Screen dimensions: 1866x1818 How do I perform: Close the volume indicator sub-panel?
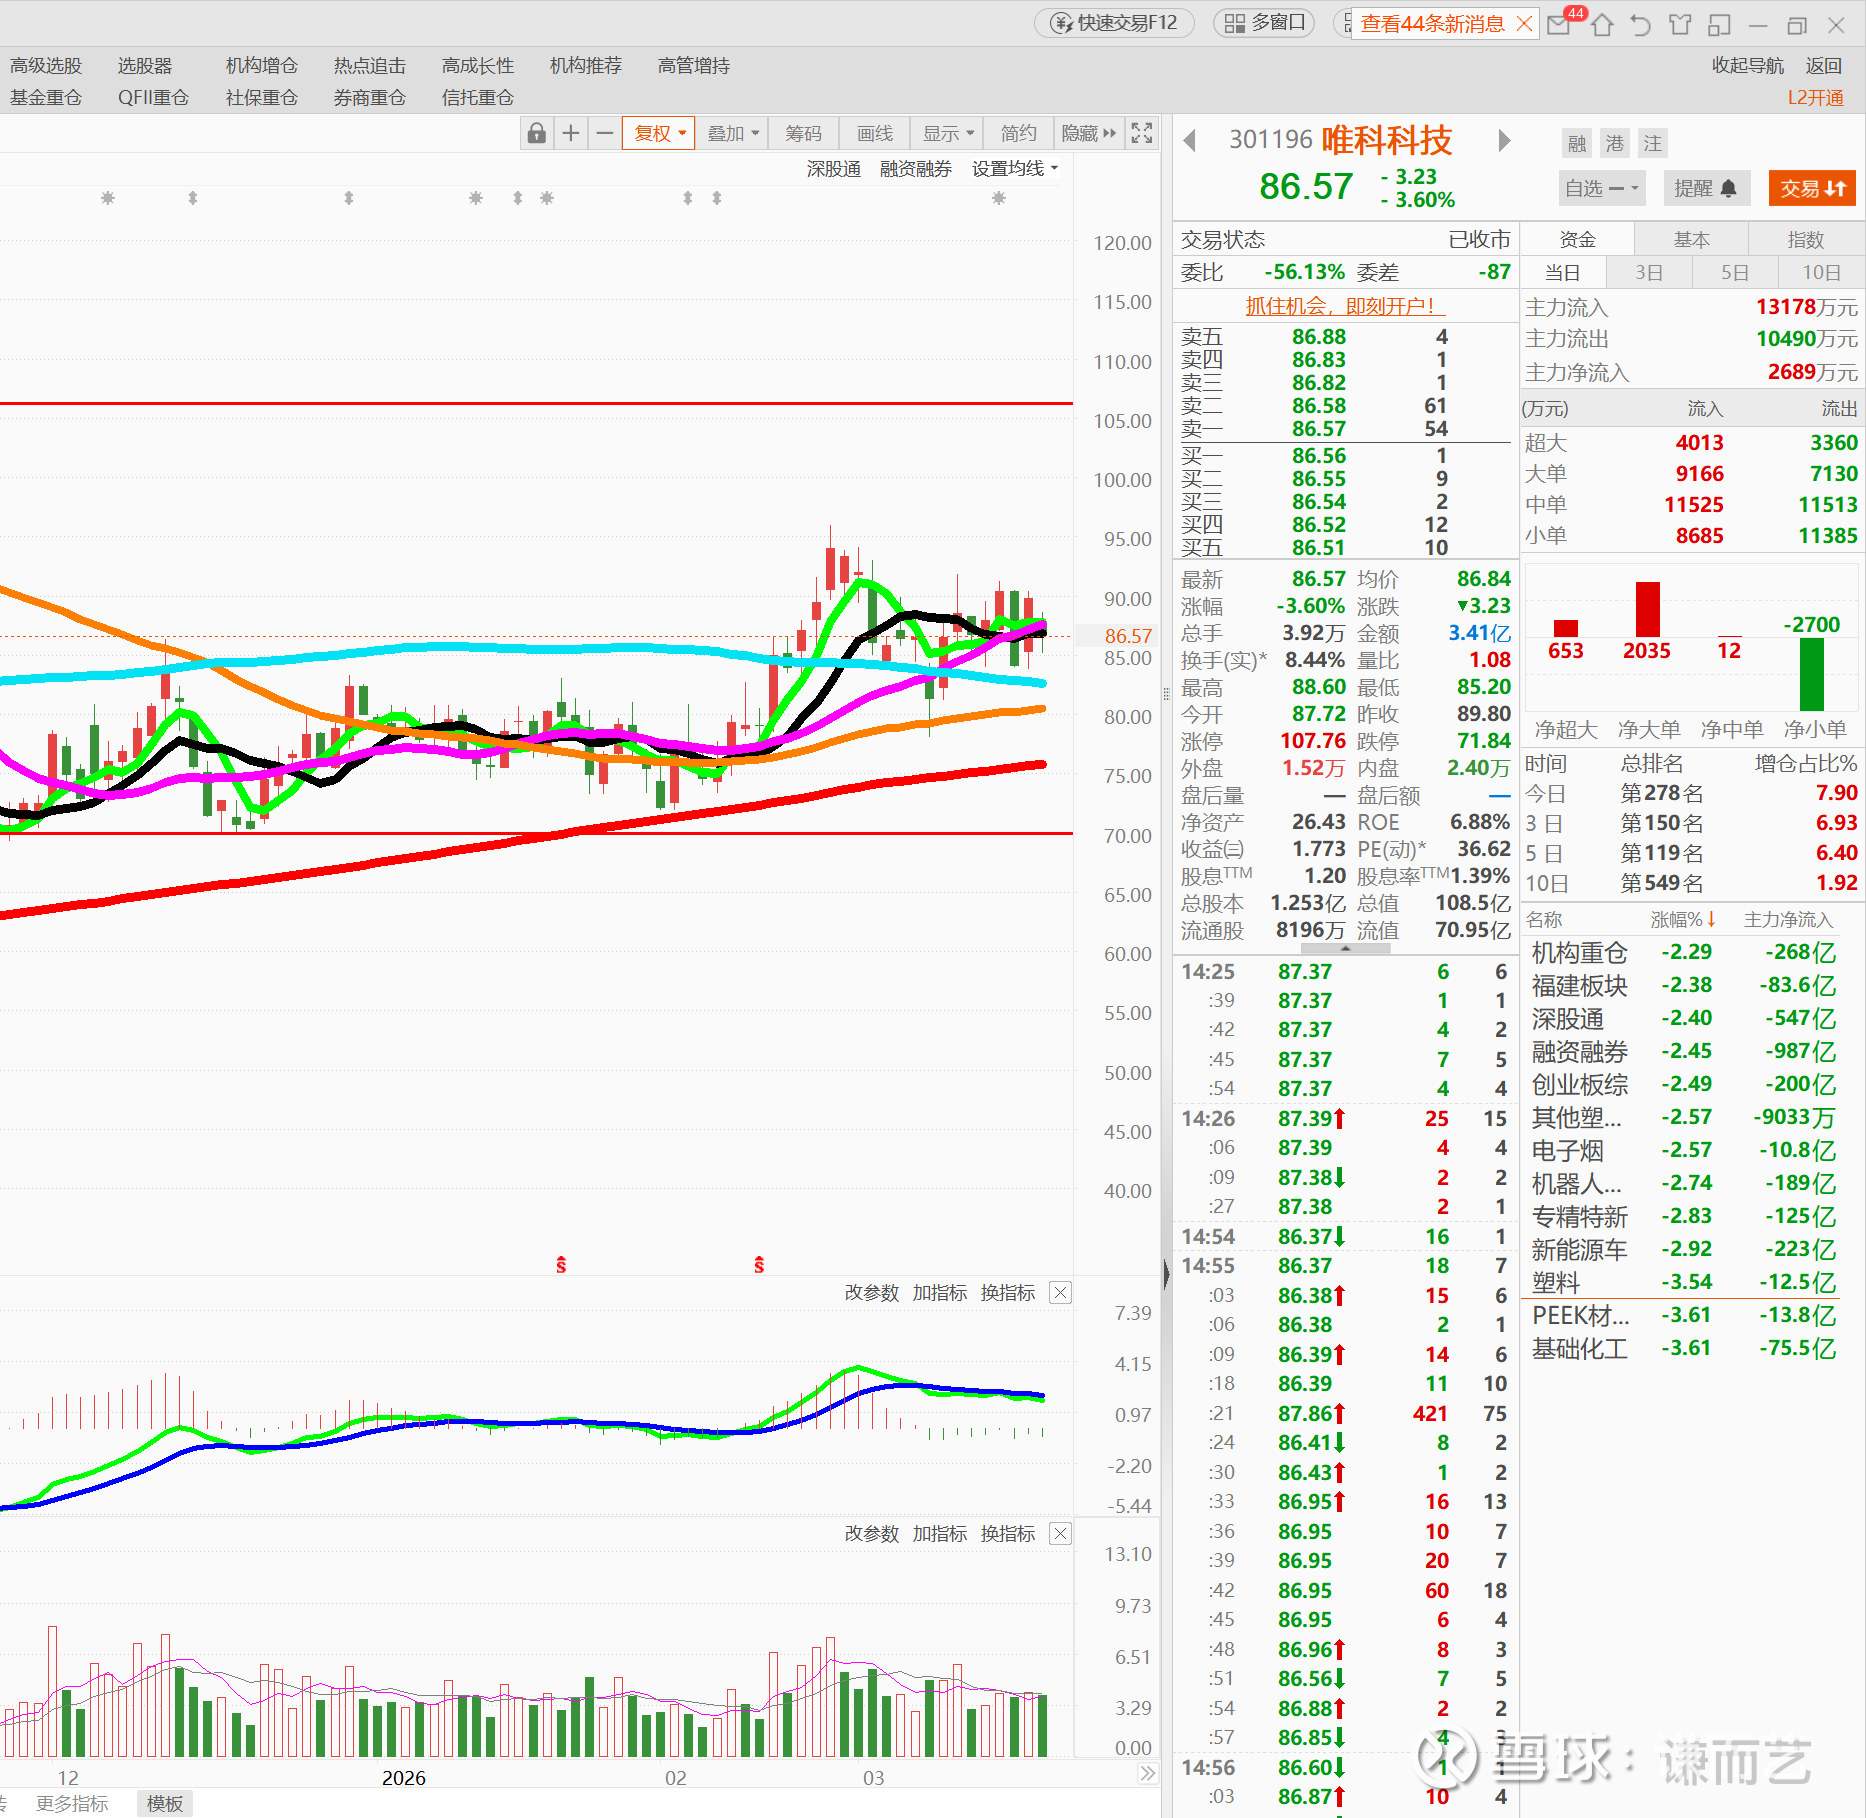(x=1060, y=1534)
